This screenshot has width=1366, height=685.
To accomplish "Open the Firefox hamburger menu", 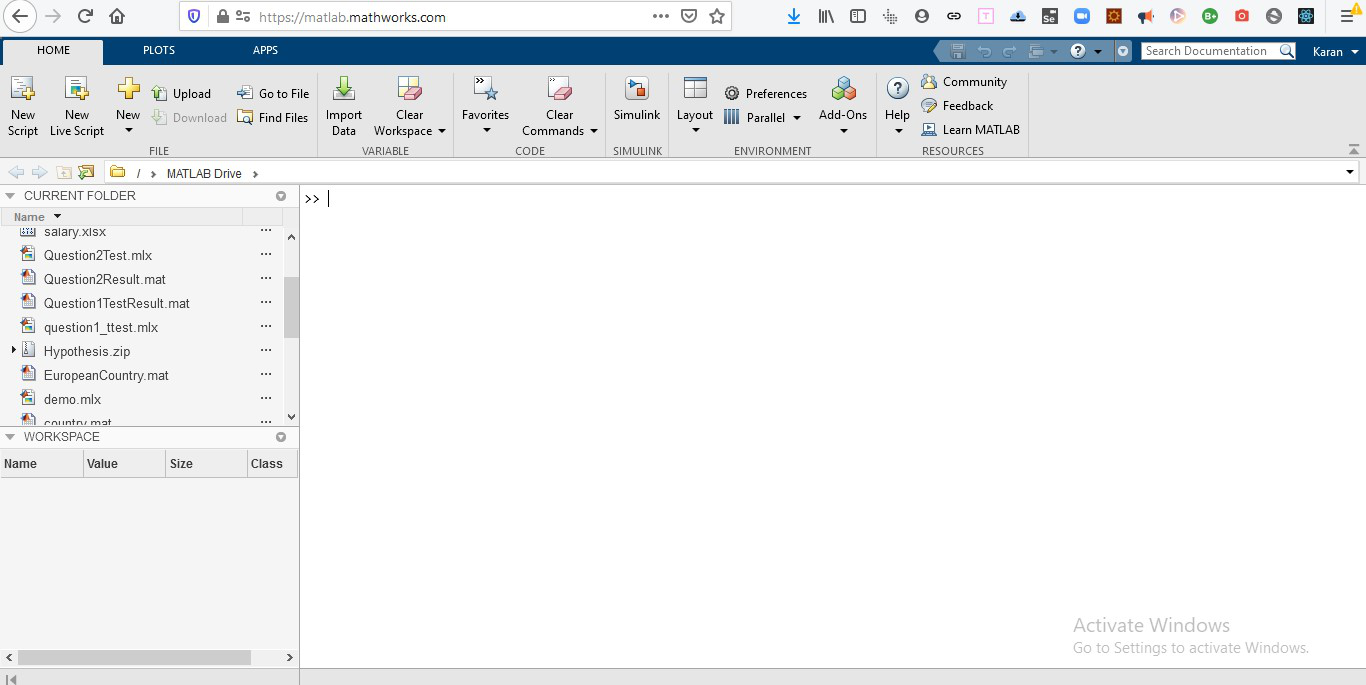I will [x=1347, y=16].
